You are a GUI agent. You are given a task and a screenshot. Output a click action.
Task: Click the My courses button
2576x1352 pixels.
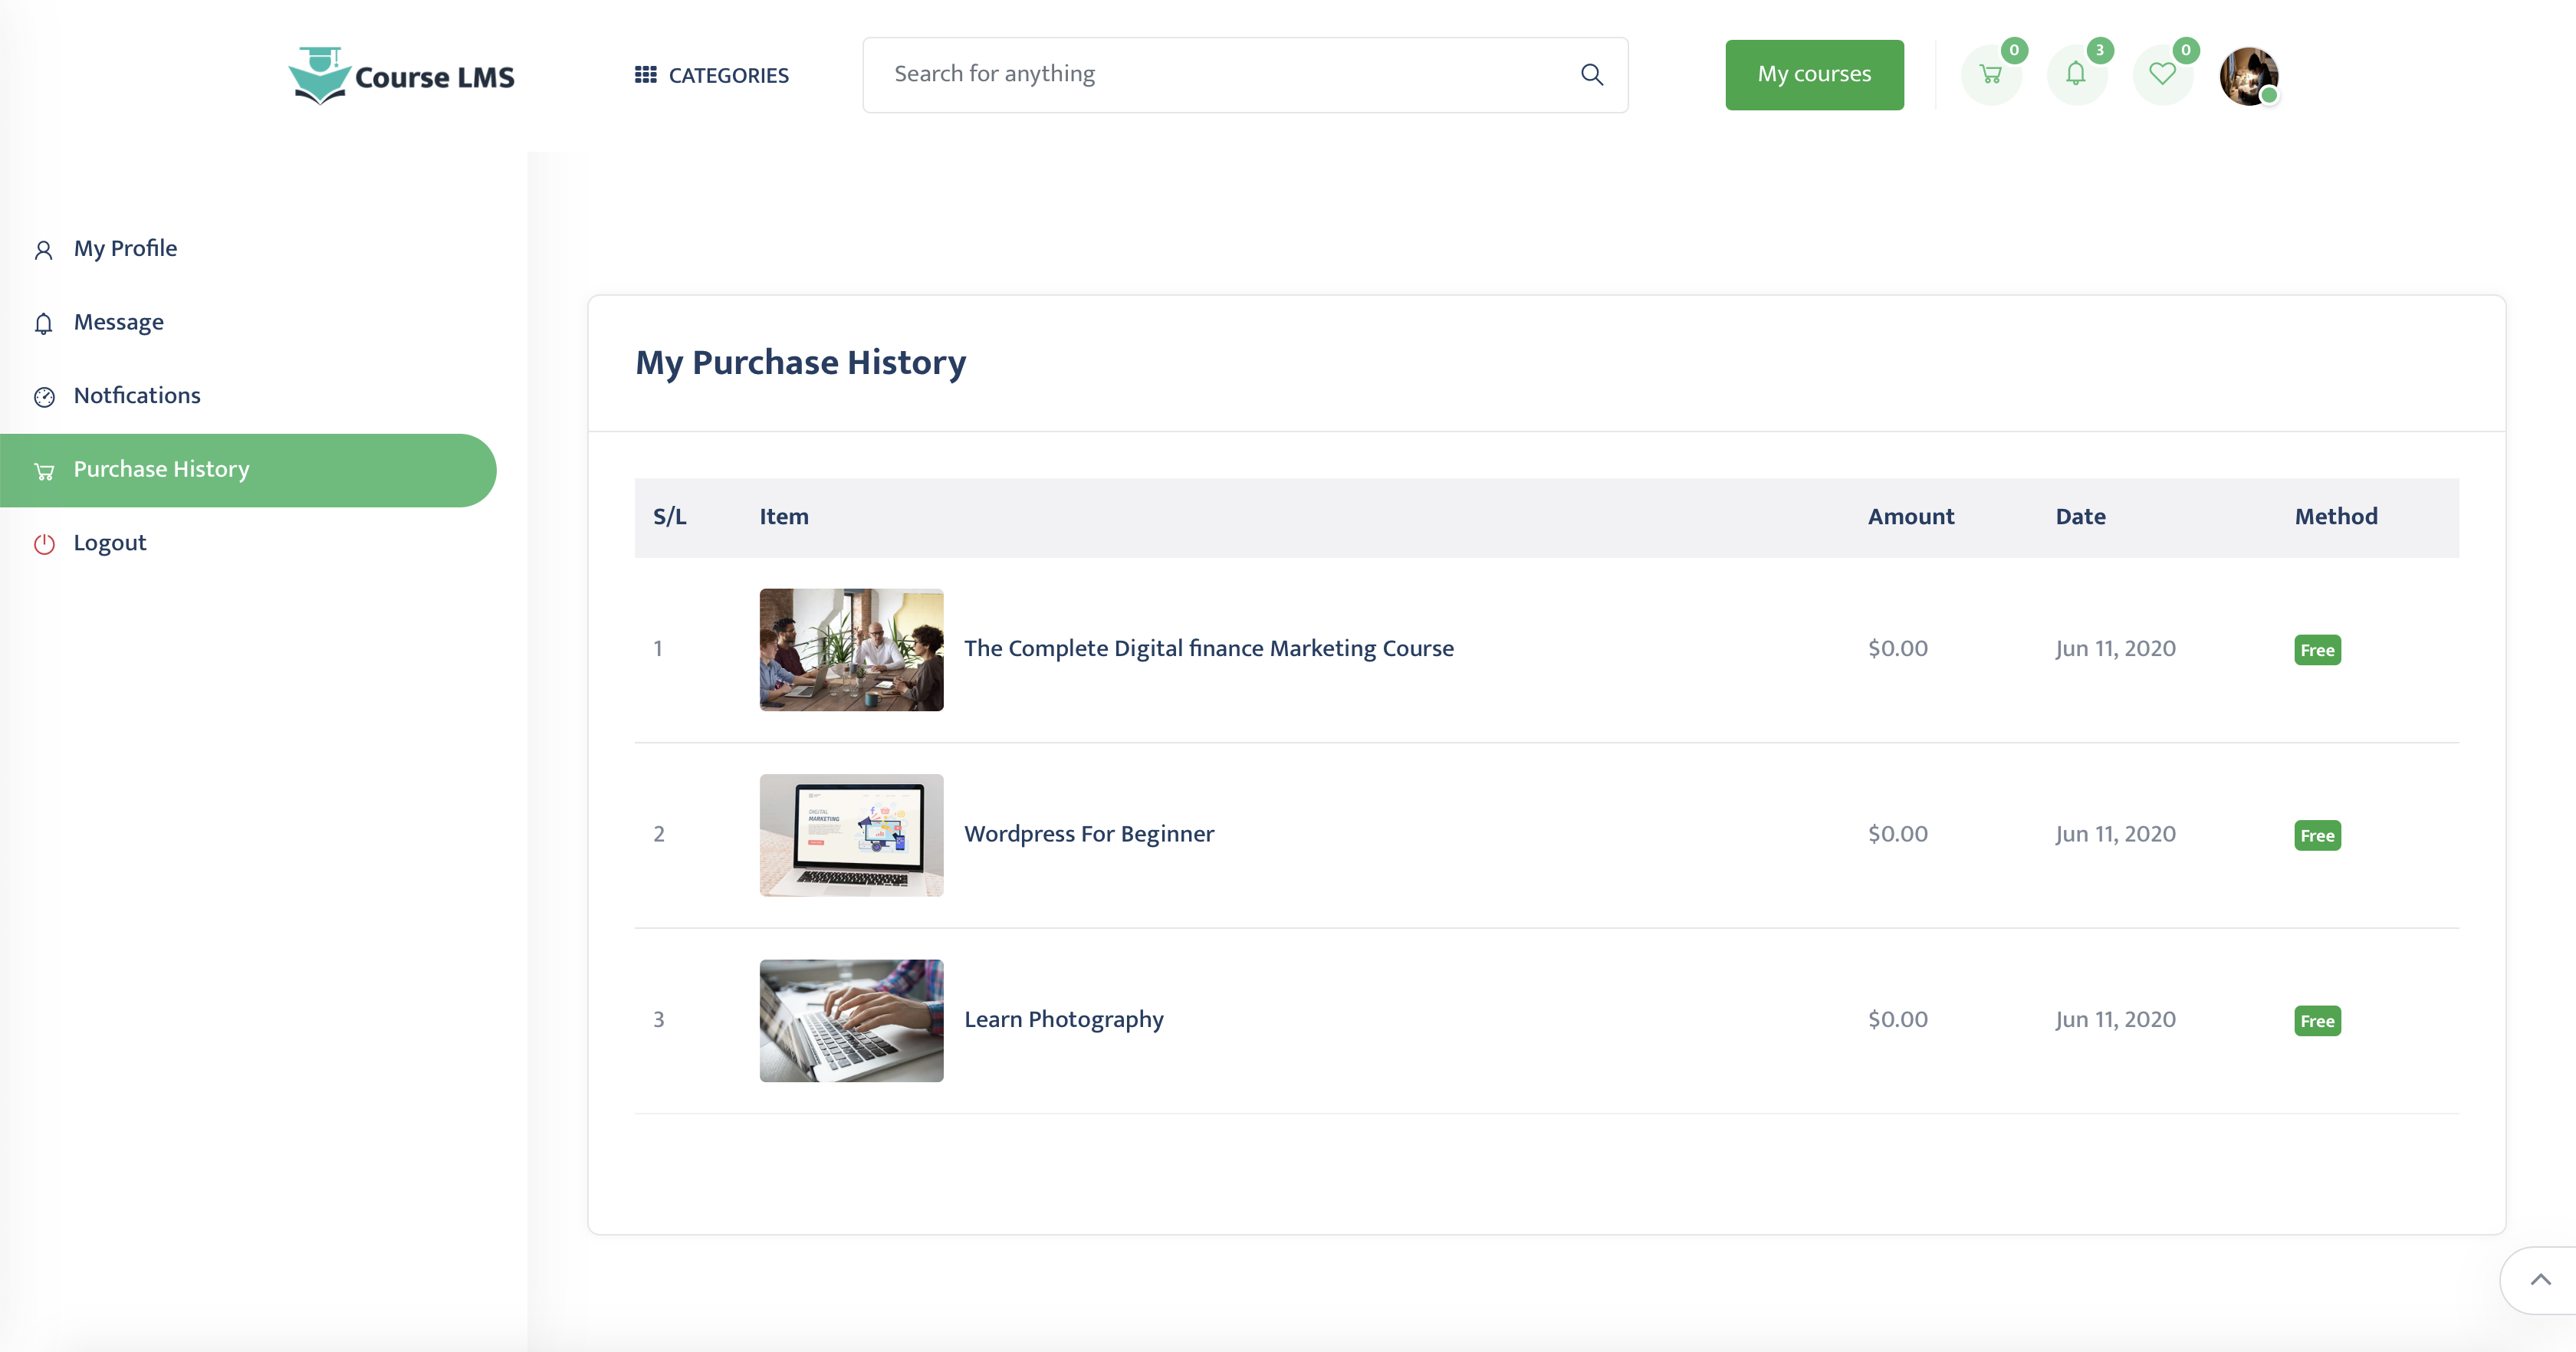1813,74
